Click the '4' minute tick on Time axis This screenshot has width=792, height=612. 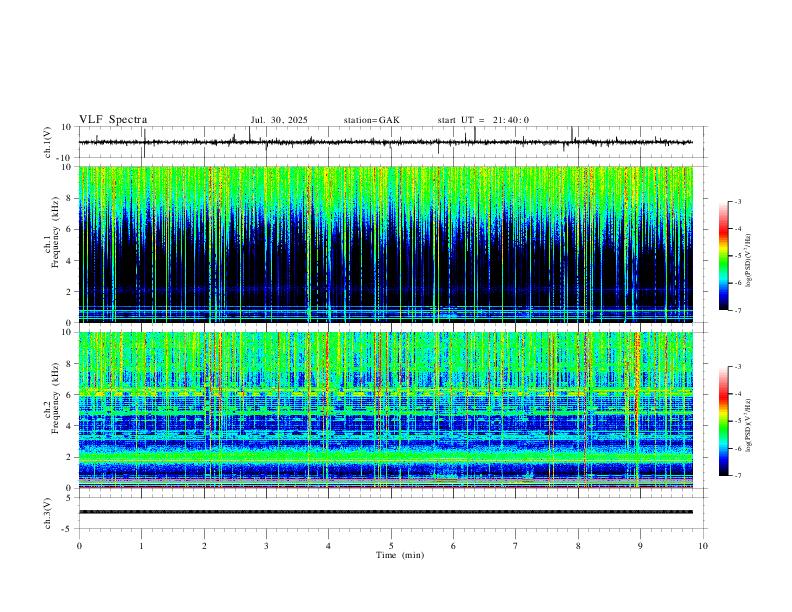click(x=329, y=546)
